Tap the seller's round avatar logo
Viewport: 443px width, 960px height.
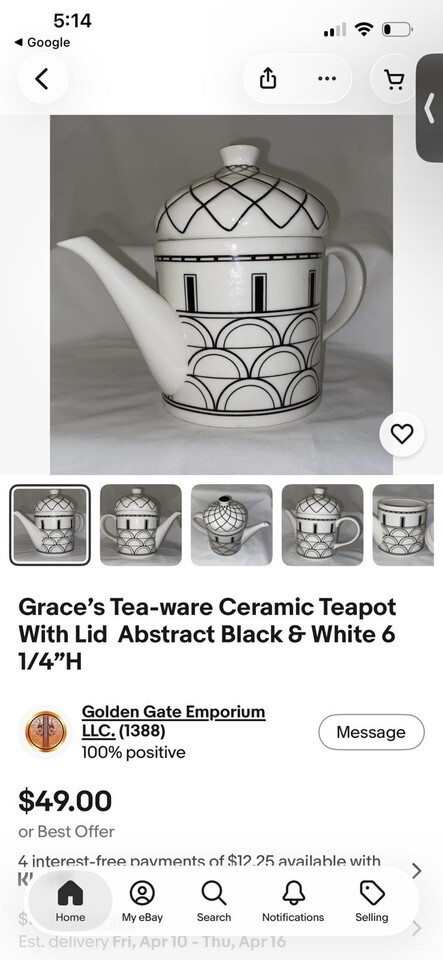click(47, 732)
